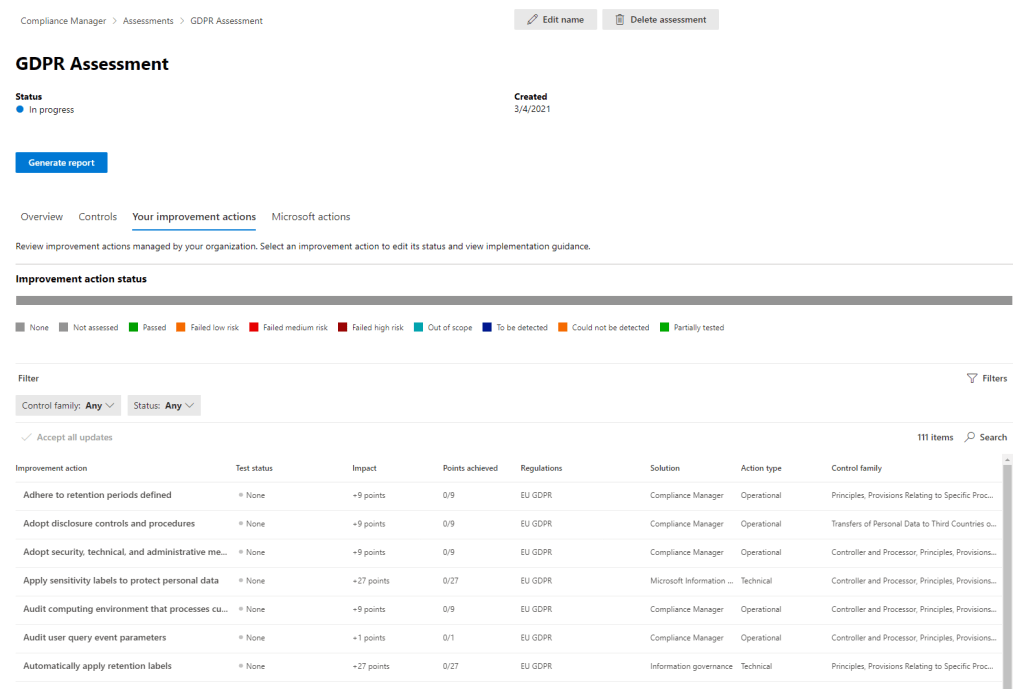The width and height of the screenshot is (1024, 689).
Task: Click the pencil icon beside Edit name
Action: (532, 20)
